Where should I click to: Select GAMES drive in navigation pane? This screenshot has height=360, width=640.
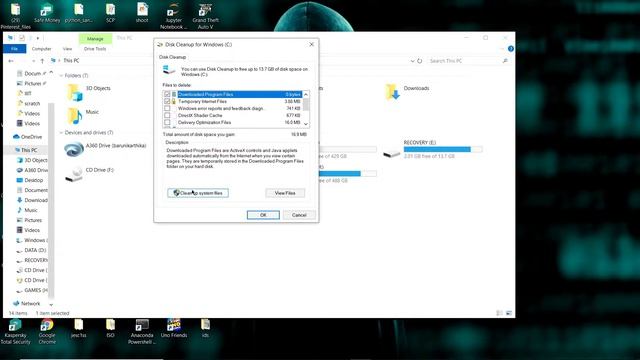click(31, 290)
